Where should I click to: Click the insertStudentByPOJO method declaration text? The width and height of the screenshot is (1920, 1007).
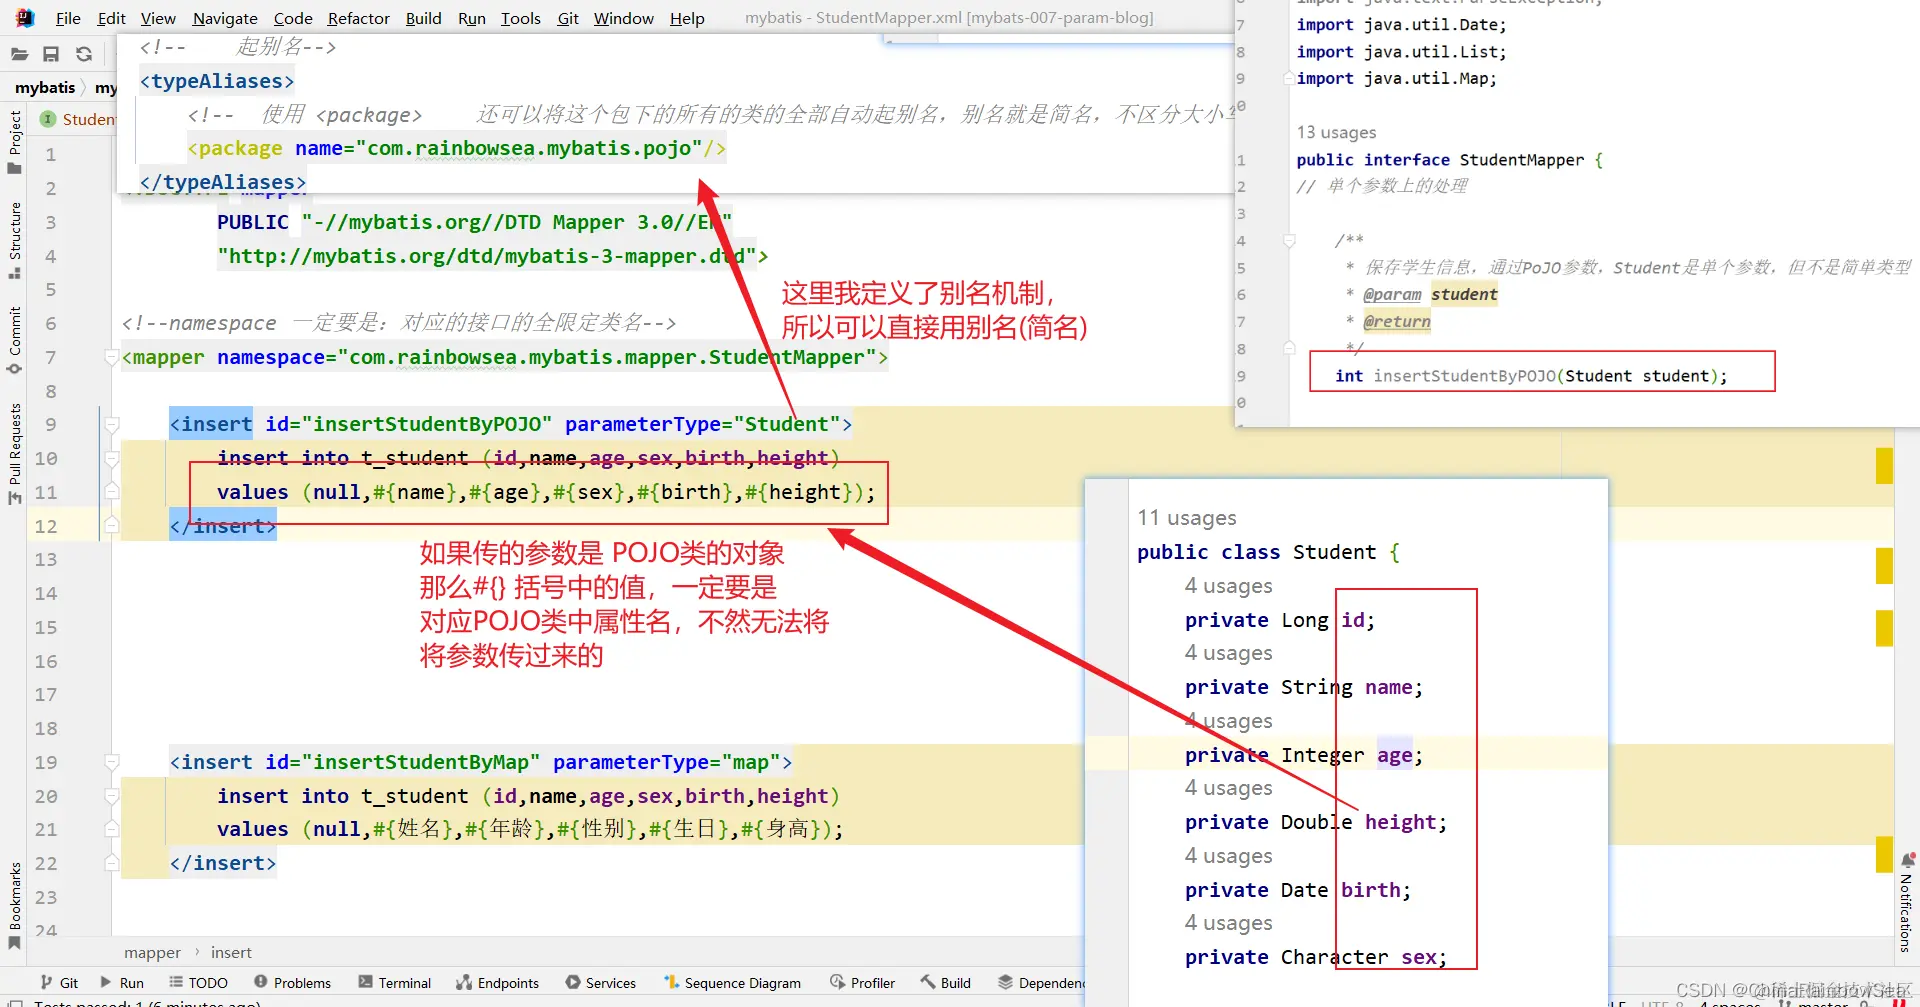coord(1531,376)
